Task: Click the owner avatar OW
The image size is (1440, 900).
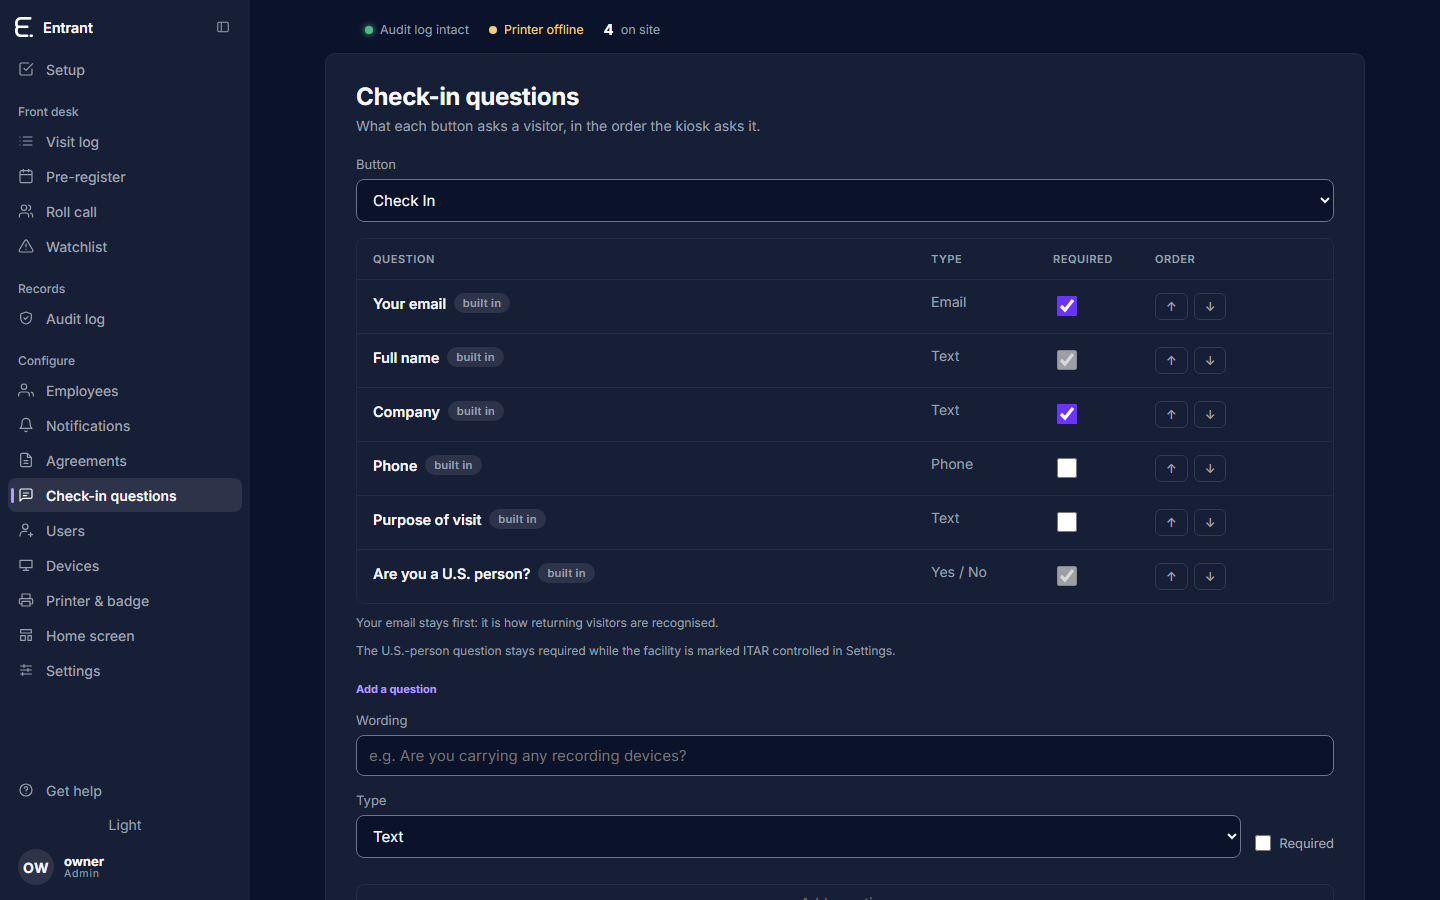Action: click(36, 867)
